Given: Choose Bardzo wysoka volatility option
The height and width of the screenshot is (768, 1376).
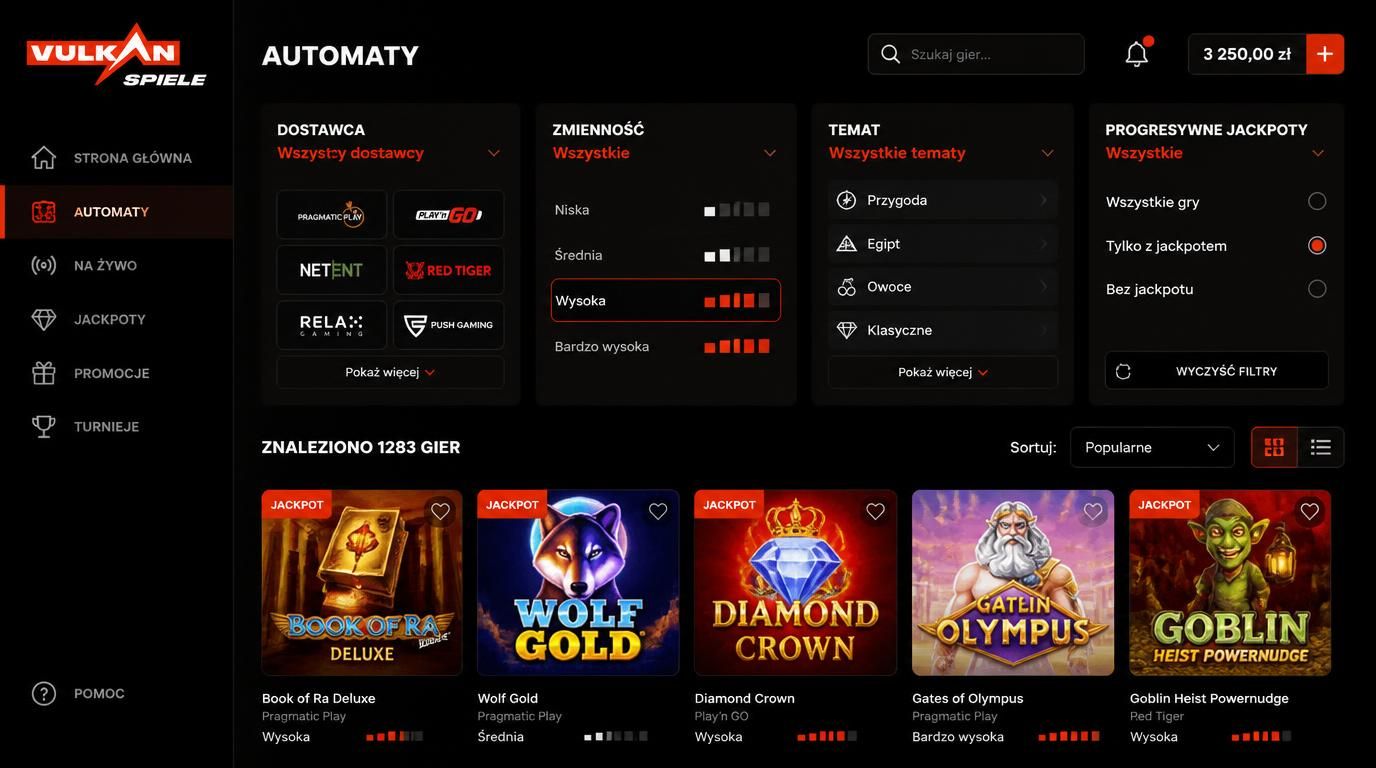Looking at the screenshot, I should [x=666, y=346].
